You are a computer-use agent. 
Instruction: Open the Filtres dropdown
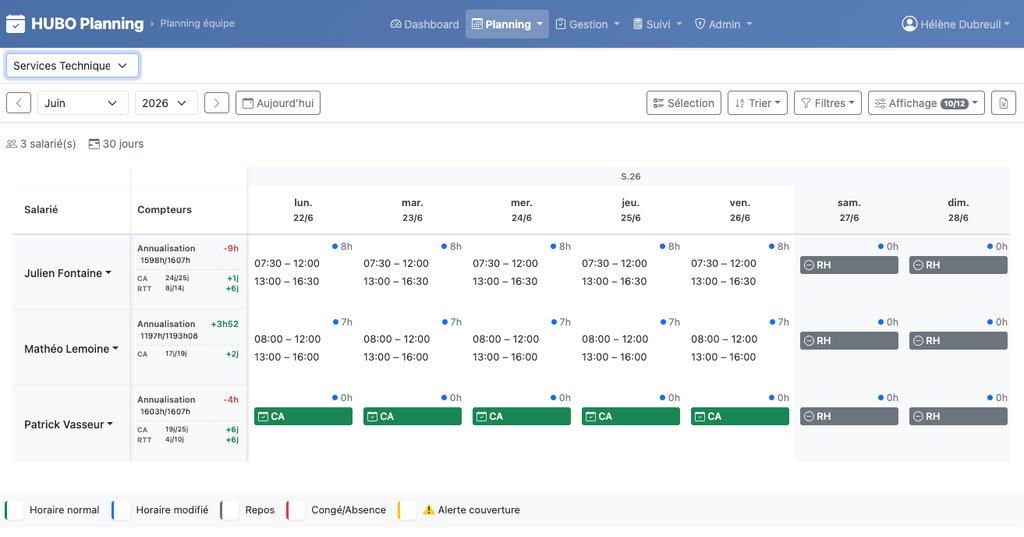tap(827, 103)
